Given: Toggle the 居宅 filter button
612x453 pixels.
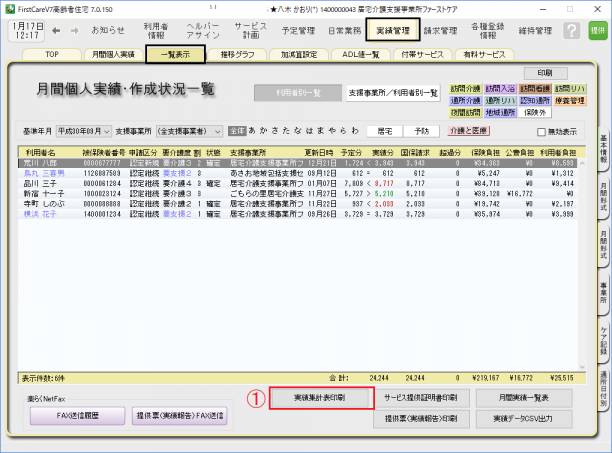Looking at the screenshot, I should [x=384, y=130].
